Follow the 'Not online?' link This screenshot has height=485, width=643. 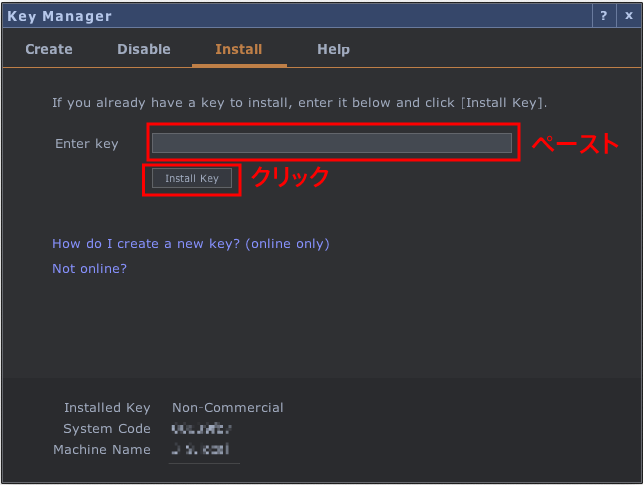[89, 268]
